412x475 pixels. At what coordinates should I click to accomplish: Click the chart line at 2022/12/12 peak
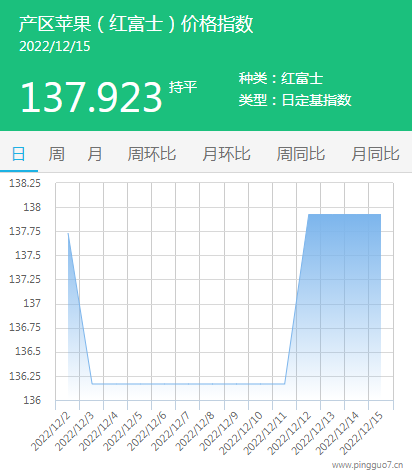pos(309,214)
